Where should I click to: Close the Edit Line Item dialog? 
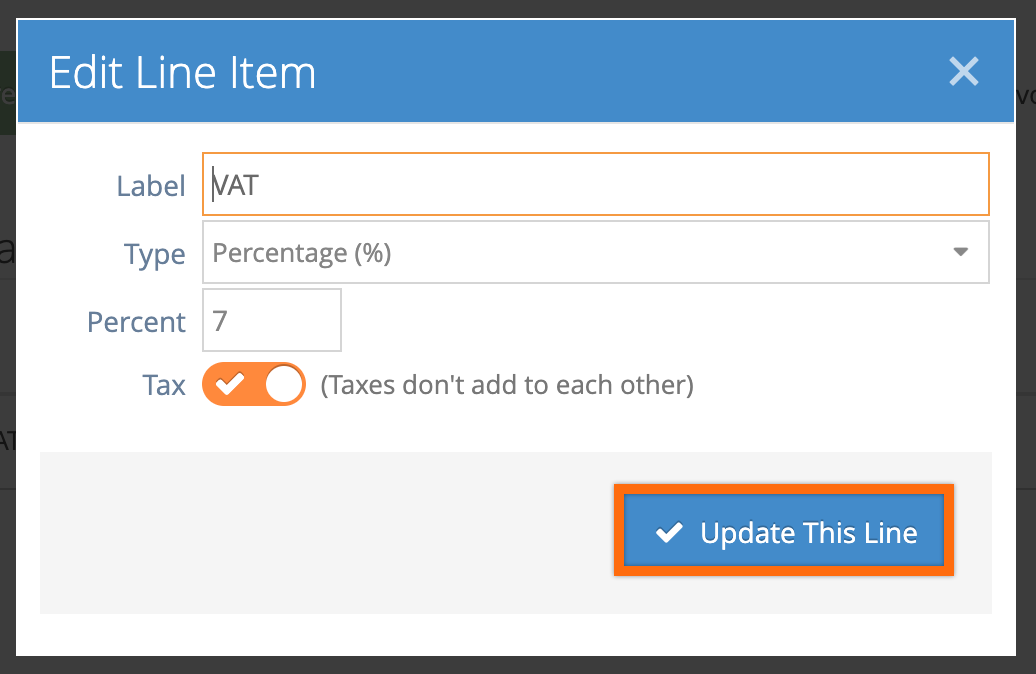tap(963, 71)
